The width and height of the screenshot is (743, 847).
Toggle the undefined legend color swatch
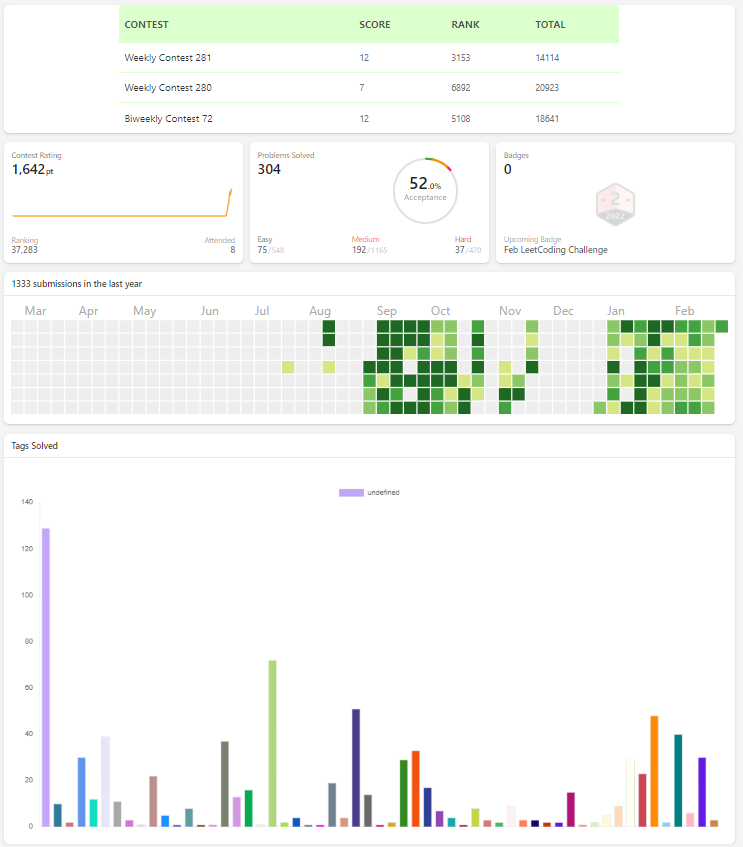click(x=351, y=493)
